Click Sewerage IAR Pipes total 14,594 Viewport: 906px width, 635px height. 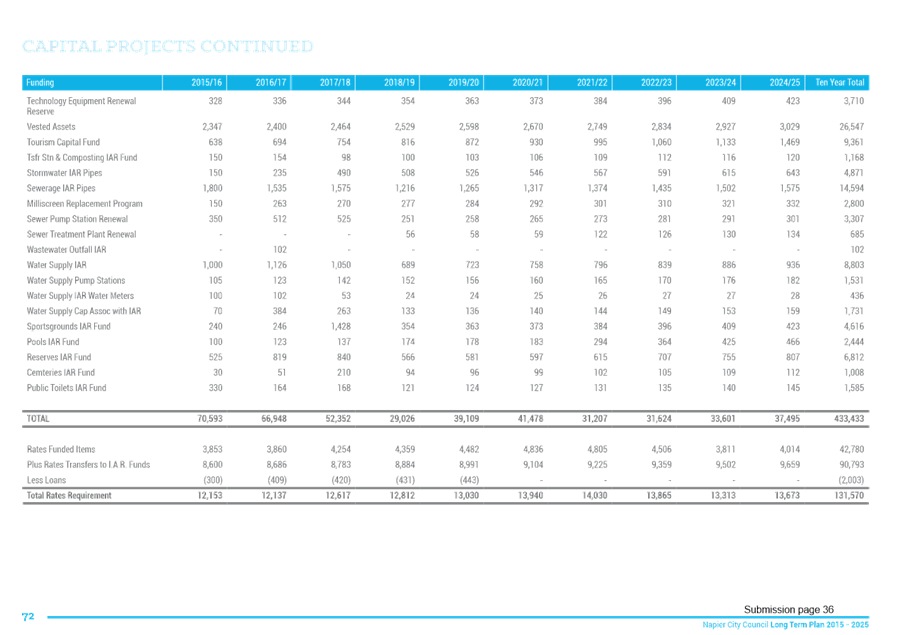coord(852,188)
